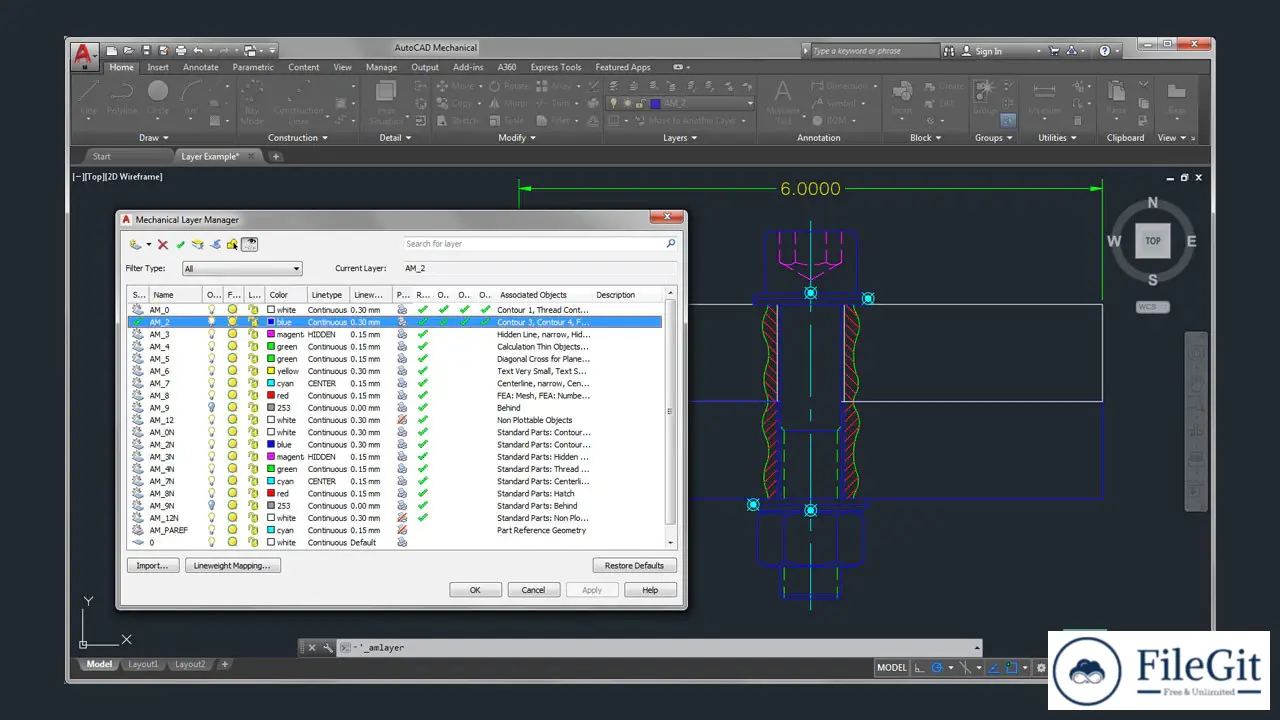Select the Circle tool in Draw panel
This screenshot has width=1280, height=720.
pyautogui.click(x=158, y=96)
